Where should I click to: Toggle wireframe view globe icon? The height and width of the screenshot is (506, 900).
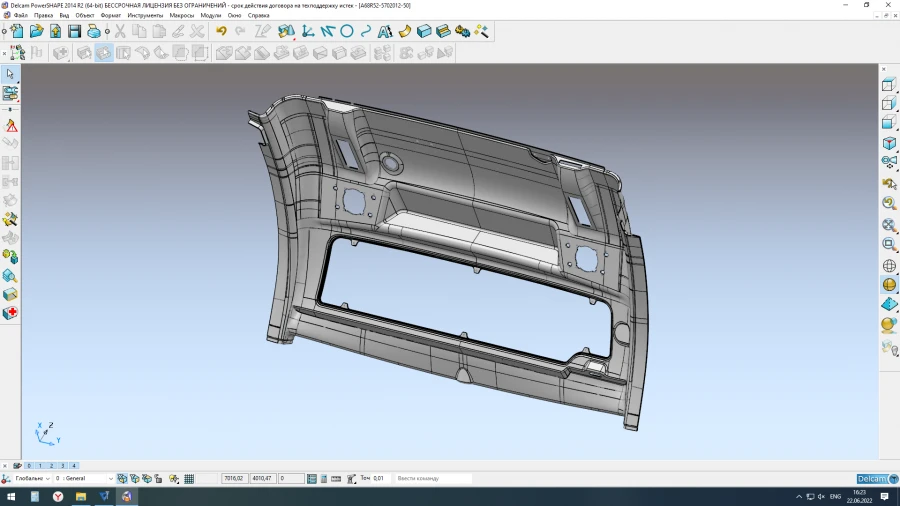888,266
